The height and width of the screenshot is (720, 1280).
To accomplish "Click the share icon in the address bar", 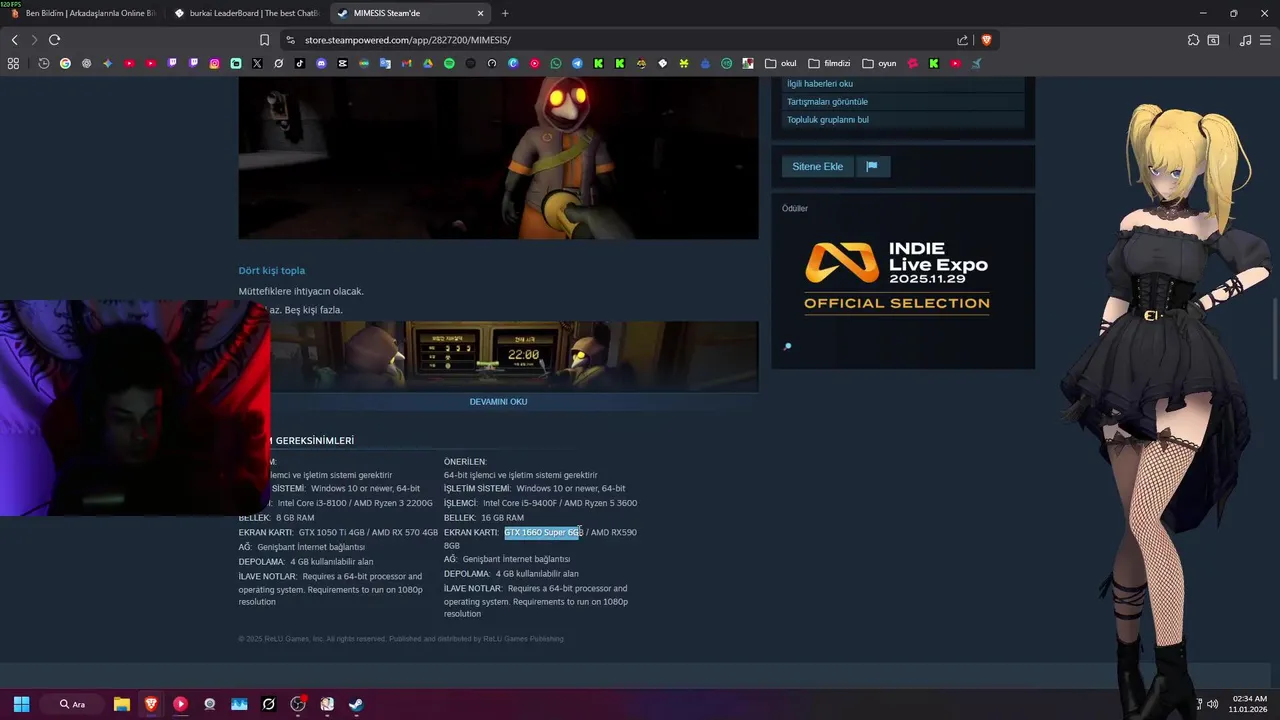I will tap(962, 40).
